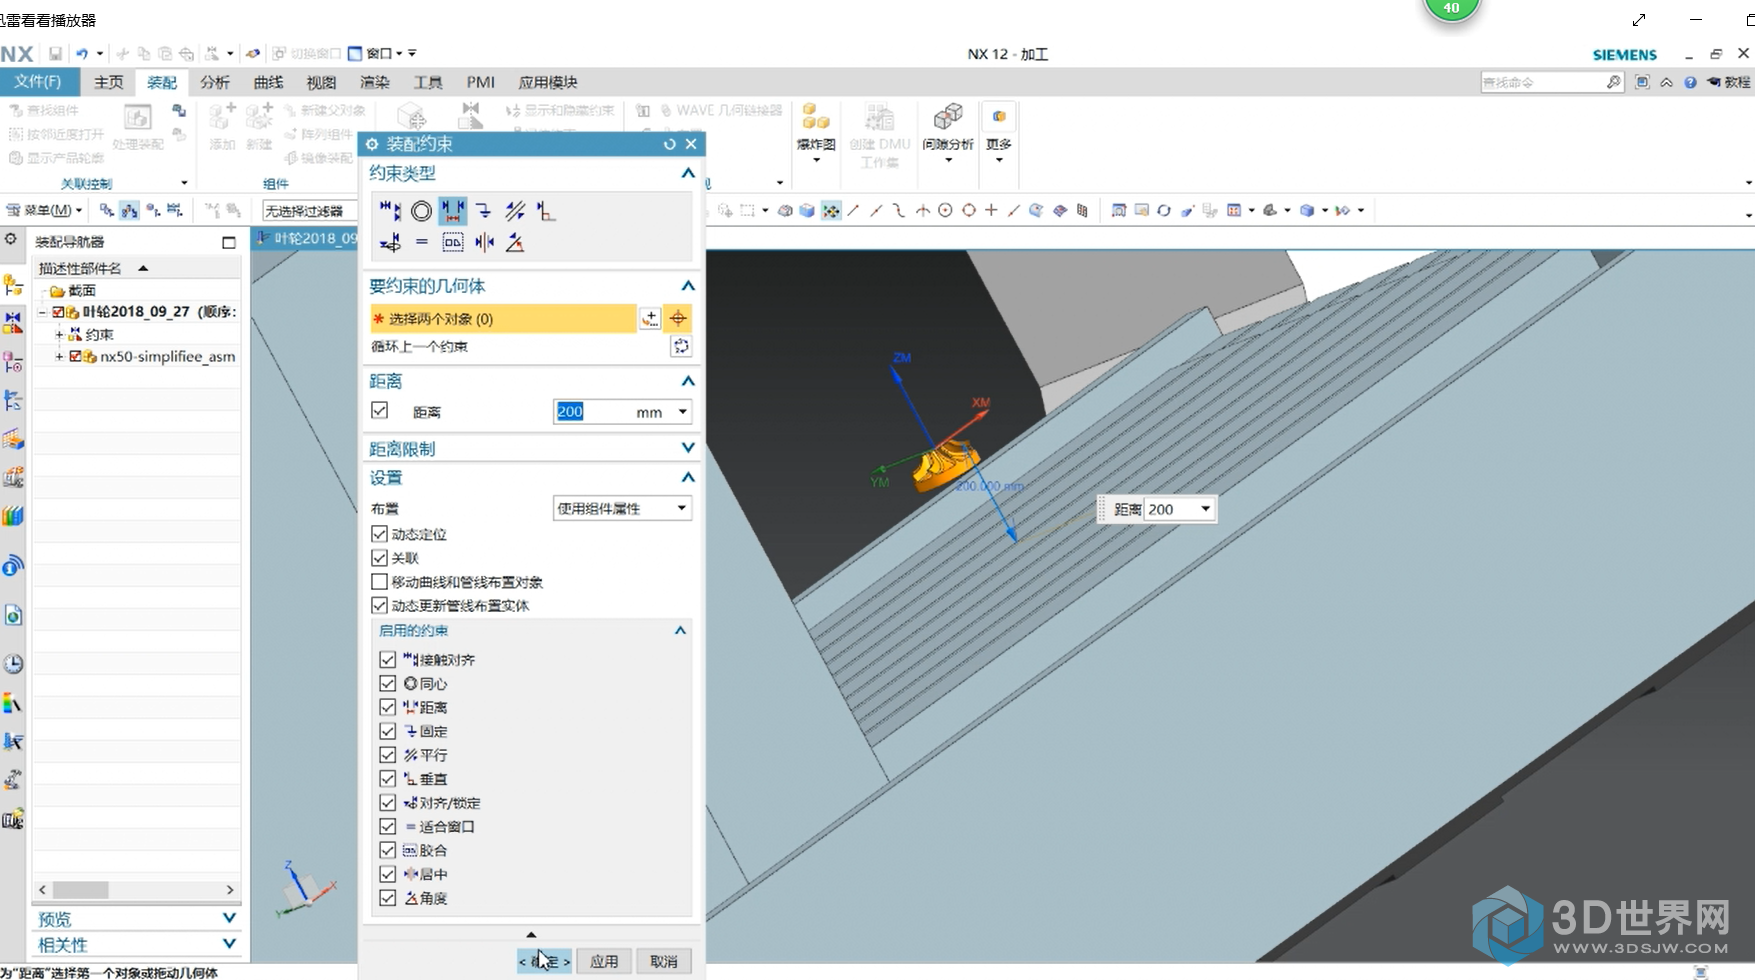Screen dimensions: 1755x980
Task: Expand the 约束 tree node
Action: (x=59, y=334)
